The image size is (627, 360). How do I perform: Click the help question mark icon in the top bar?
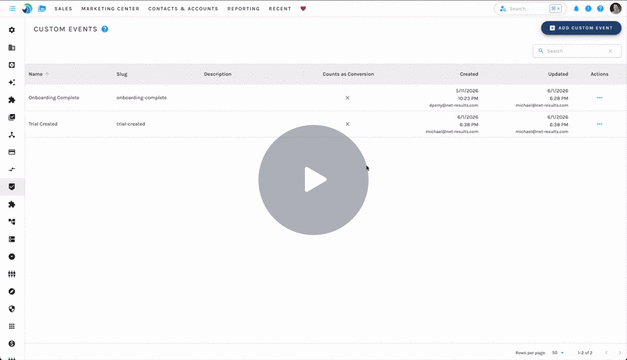600,8
